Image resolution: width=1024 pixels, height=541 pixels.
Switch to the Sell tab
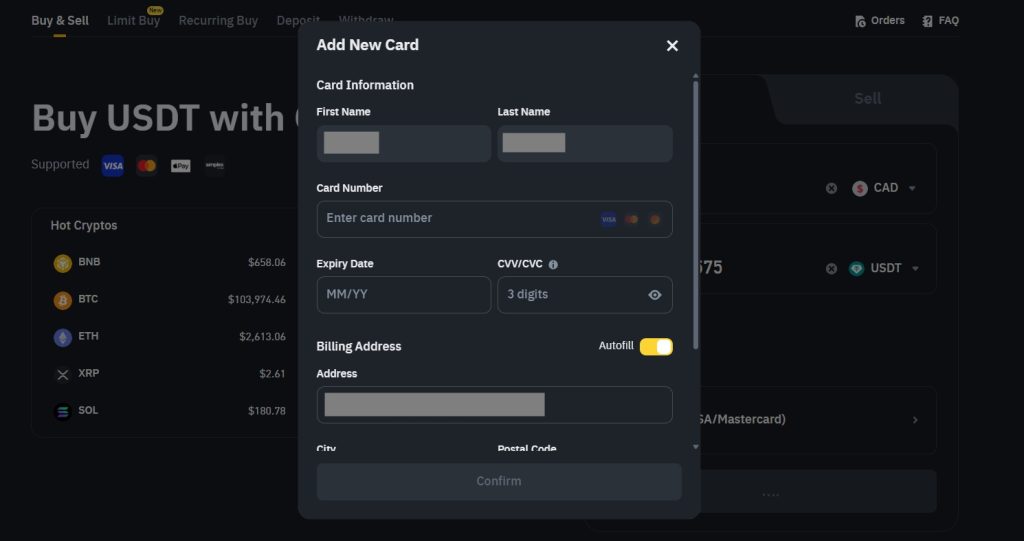point(867,99)
